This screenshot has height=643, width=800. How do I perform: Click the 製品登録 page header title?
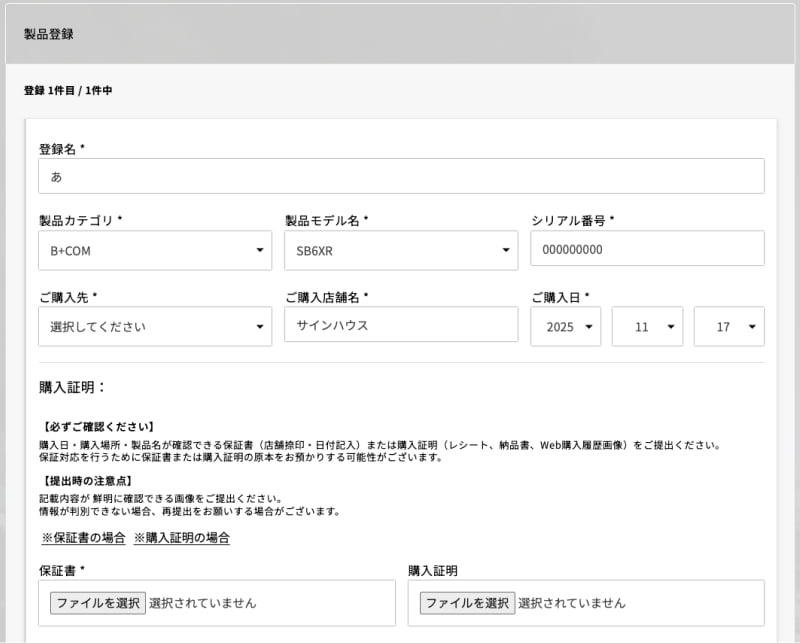49,34
